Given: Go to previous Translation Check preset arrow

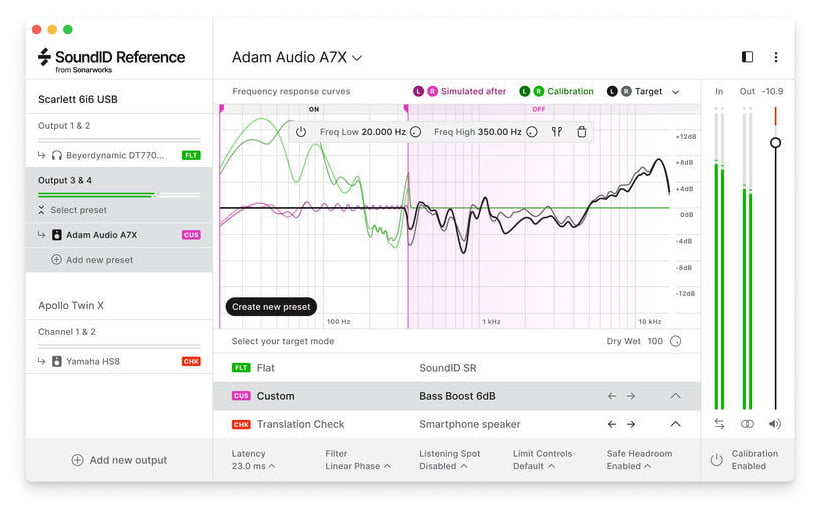Looking at the screenshot, I should (x=612, y=424).
